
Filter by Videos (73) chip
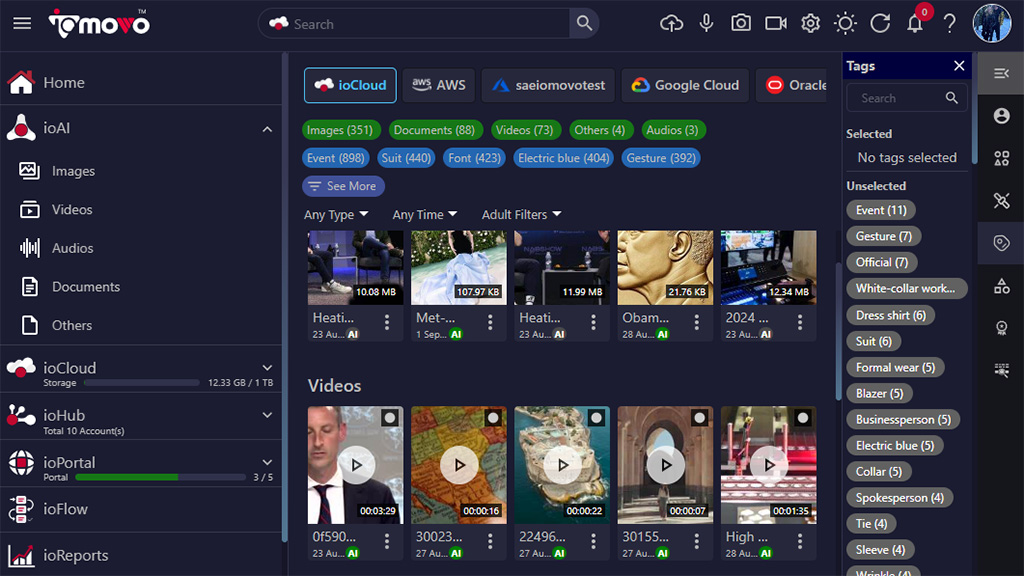pyautogui.click(x=524, y=130)
